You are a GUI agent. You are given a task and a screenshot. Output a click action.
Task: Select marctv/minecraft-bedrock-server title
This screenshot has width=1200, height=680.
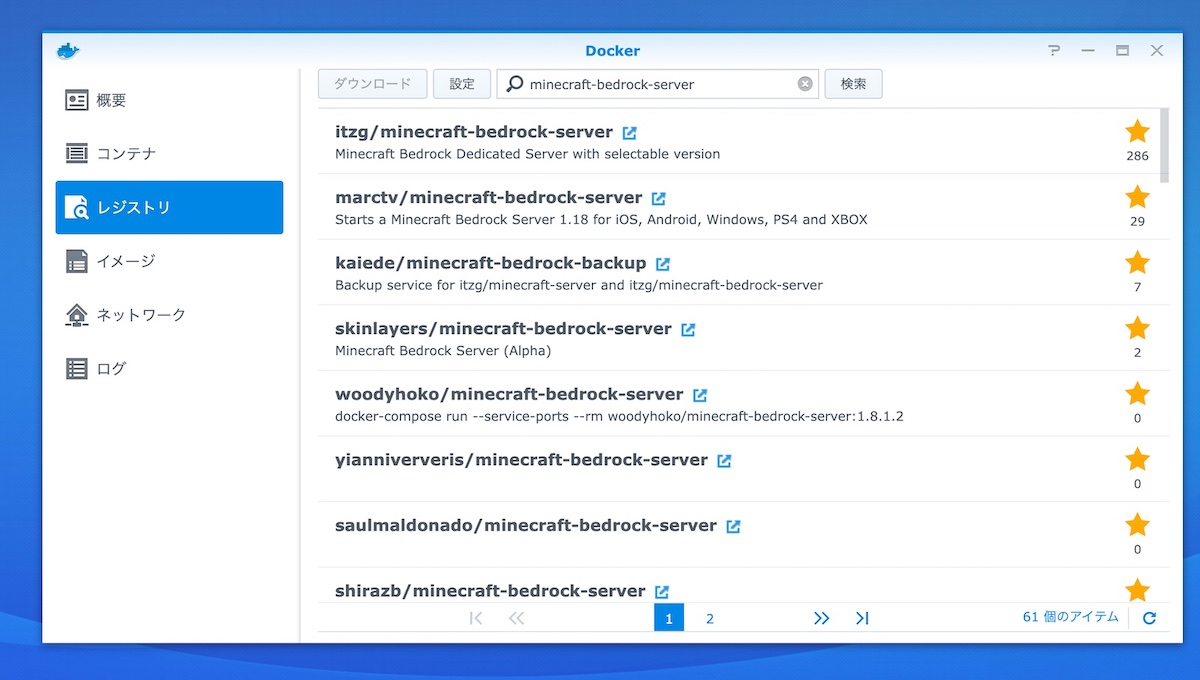488,197
